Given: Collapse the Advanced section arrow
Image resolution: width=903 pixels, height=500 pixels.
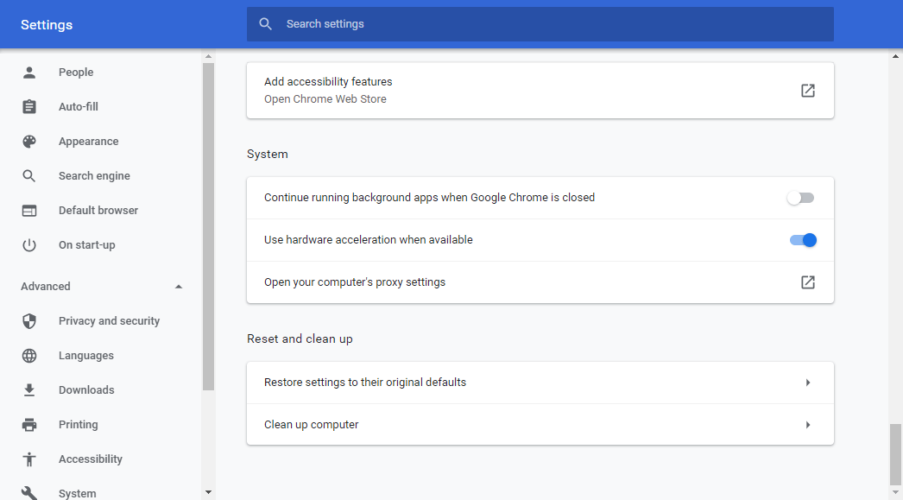Looking at the screenshot, I should 179,286.
